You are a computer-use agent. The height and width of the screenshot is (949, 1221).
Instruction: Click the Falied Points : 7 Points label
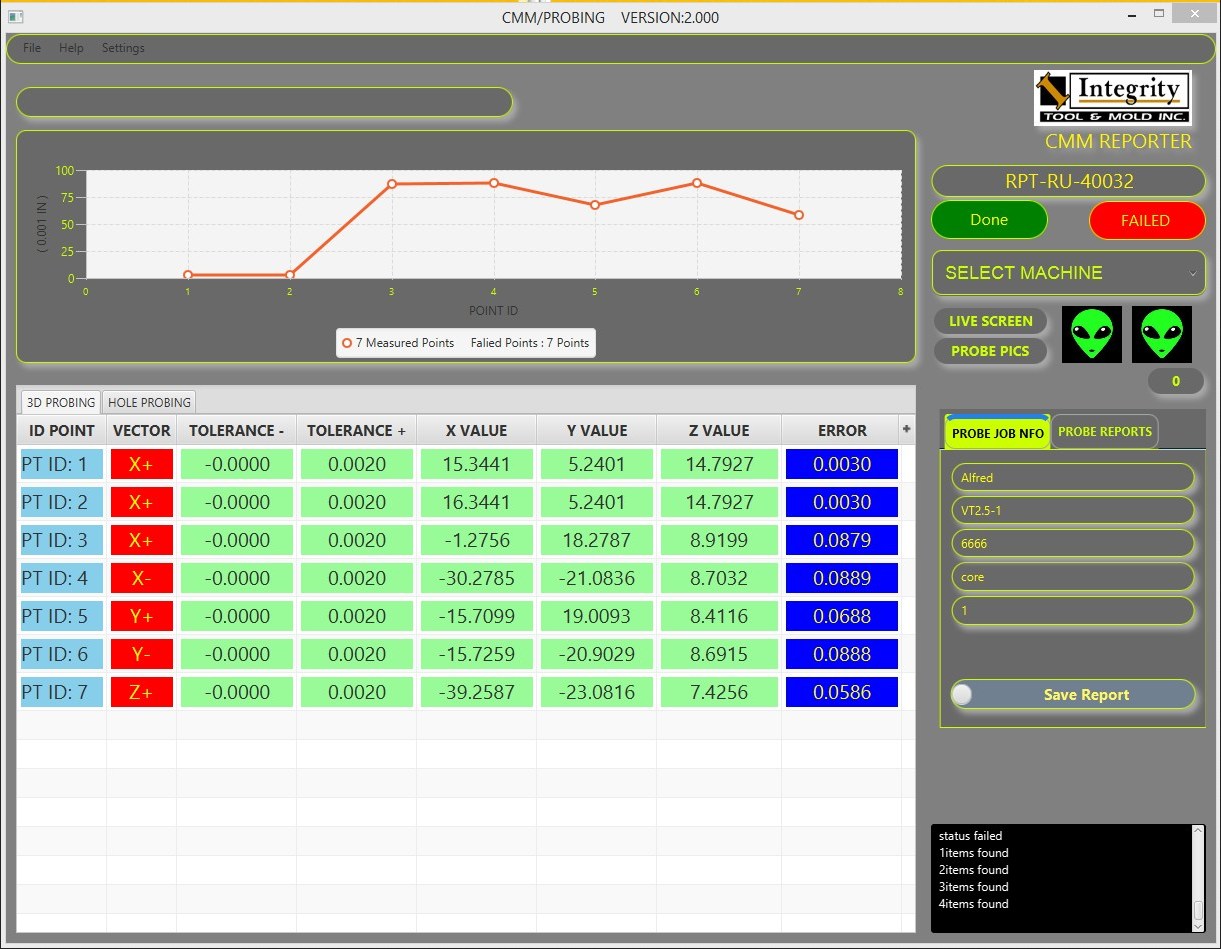click(x=530, y=343)
